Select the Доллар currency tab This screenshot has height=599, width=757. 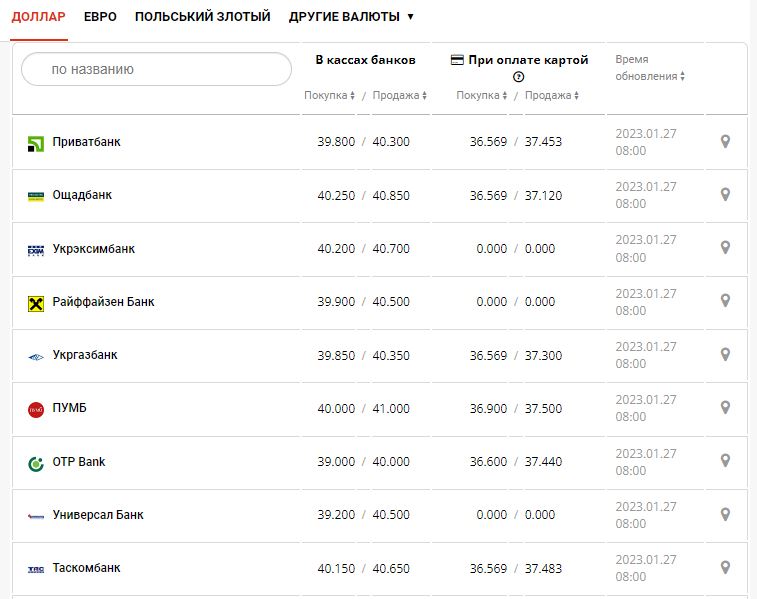39,17
